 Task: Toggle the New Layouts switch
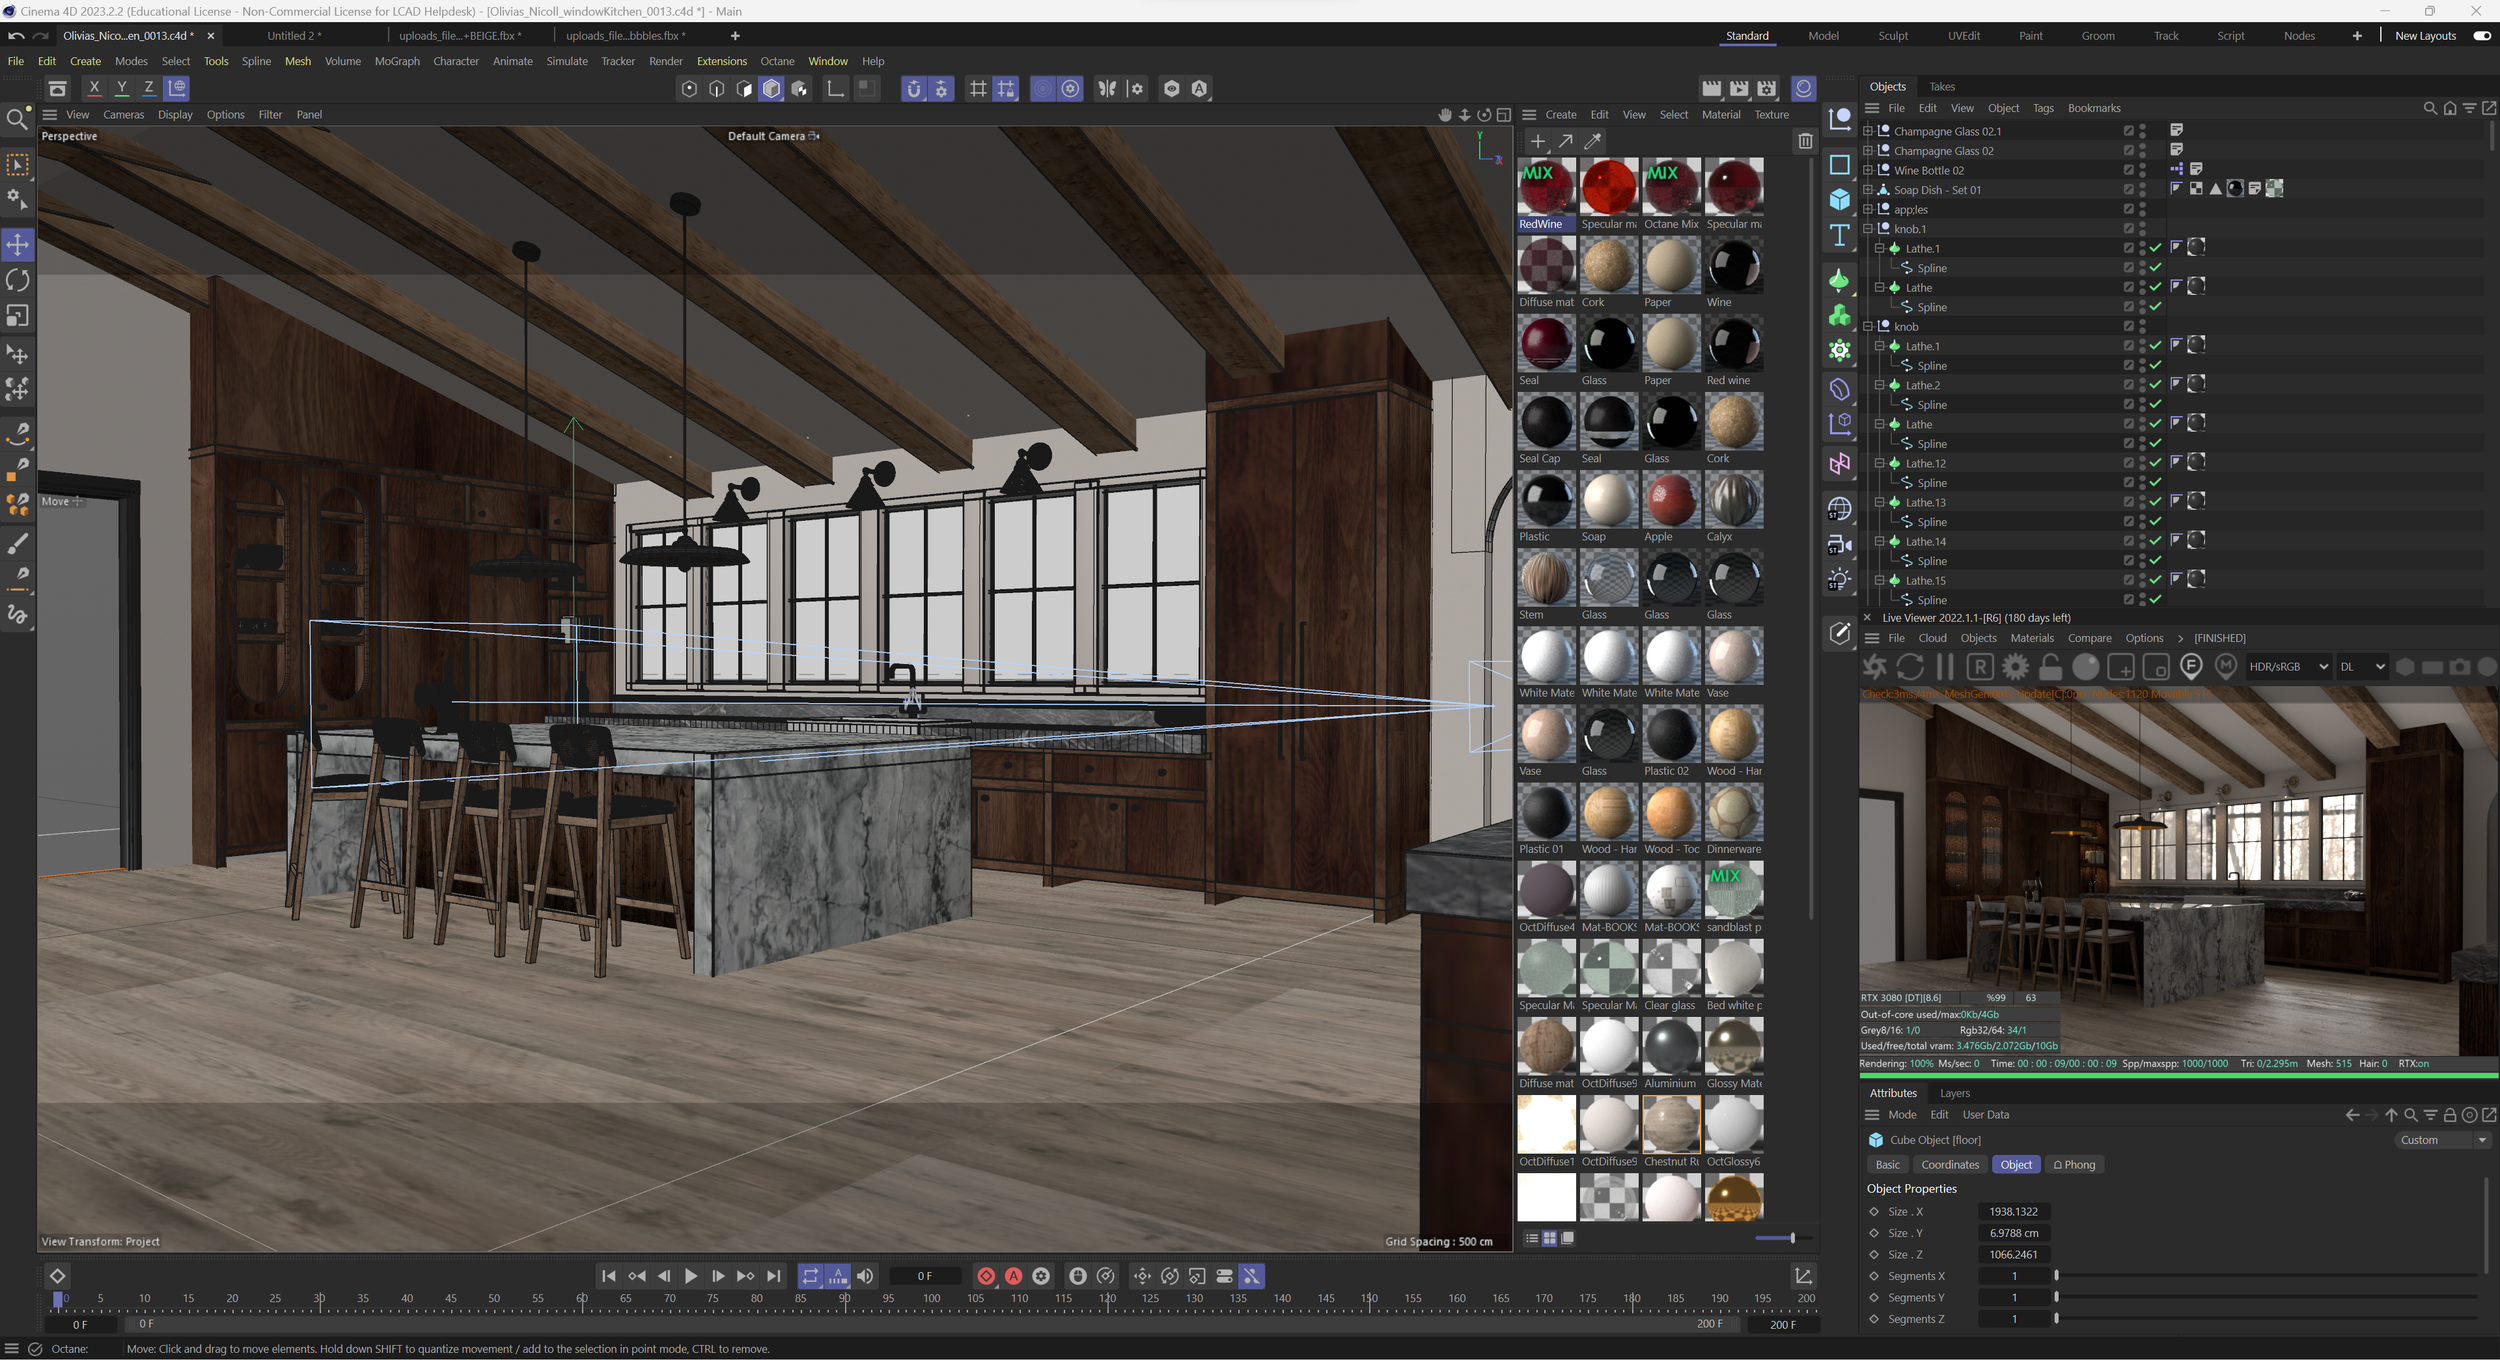pos(2482,36)
